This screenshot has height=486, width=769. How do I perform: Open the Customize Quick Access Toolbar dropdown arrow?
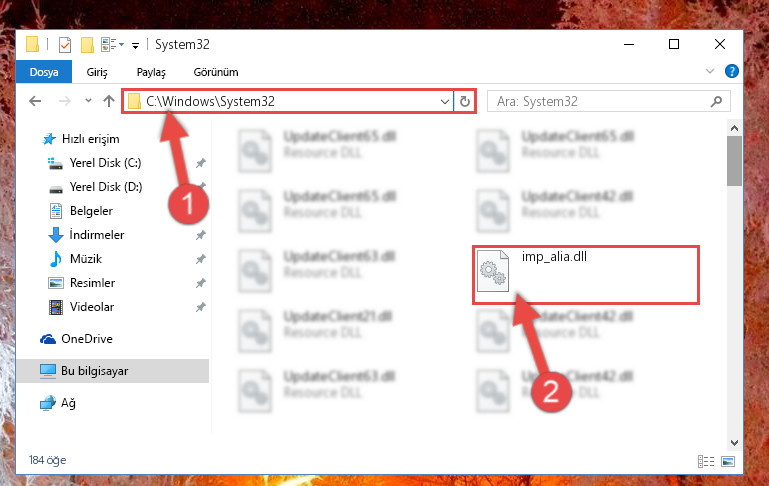[135, 46]
